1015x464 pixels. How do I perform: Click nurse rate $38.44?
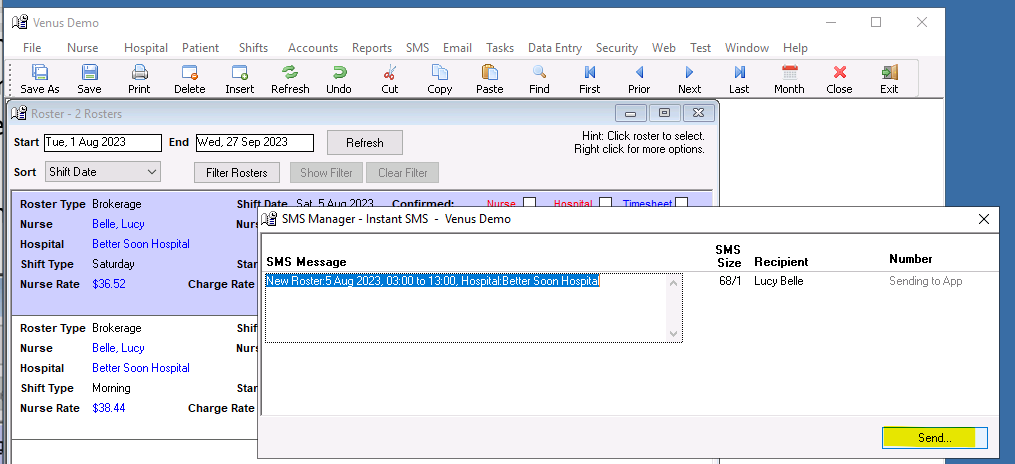click(109, 408)
